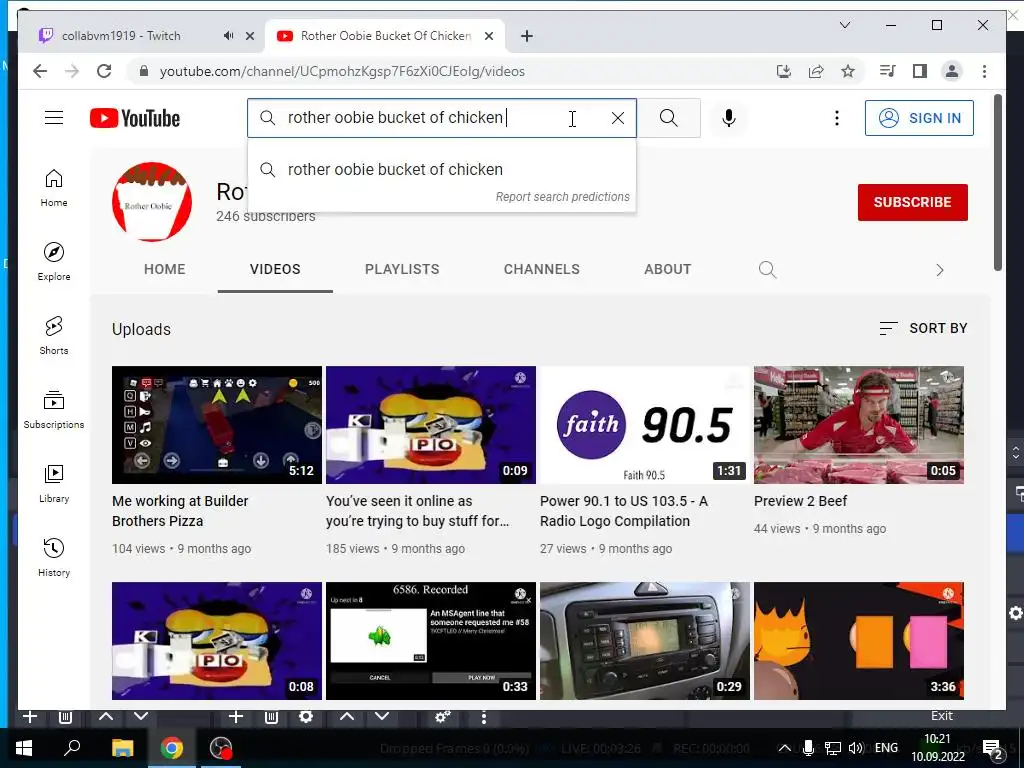Install app icon in the address bar

(784, 71)
